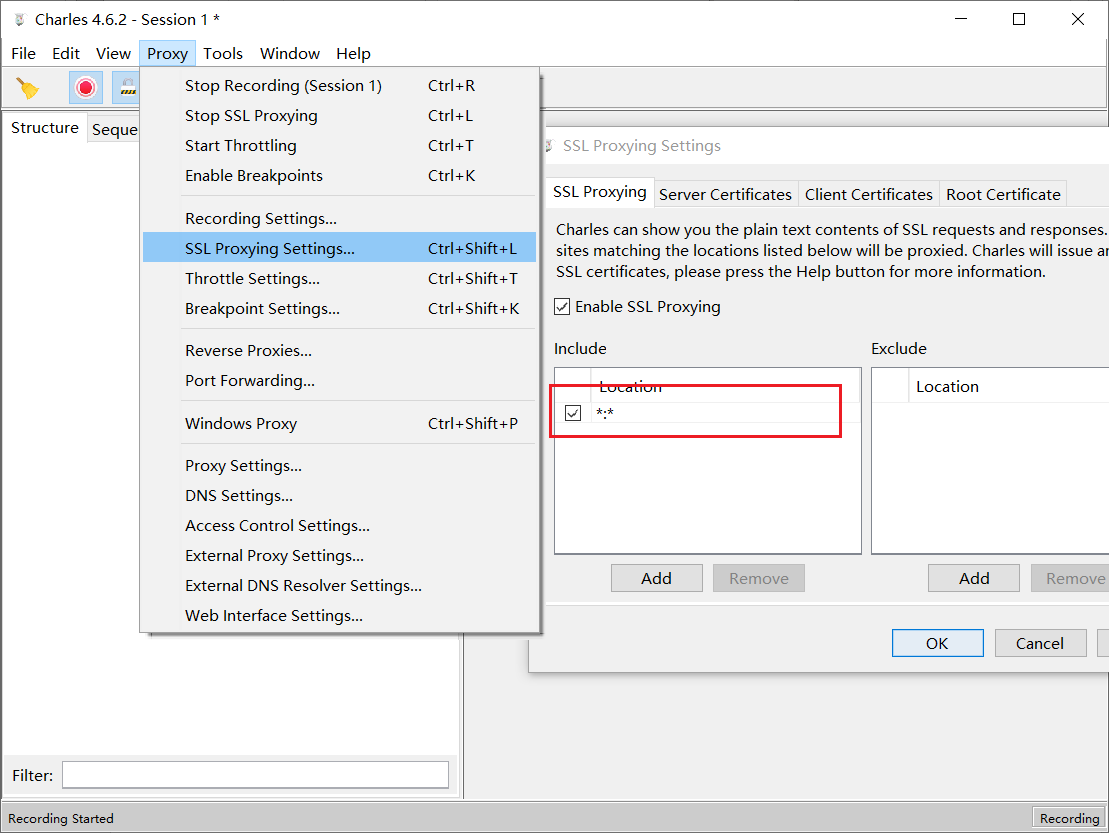Select Throttle Settings menu entry
The height and width of the screenshot is (833, 1109).
click(x=252, y=278)
